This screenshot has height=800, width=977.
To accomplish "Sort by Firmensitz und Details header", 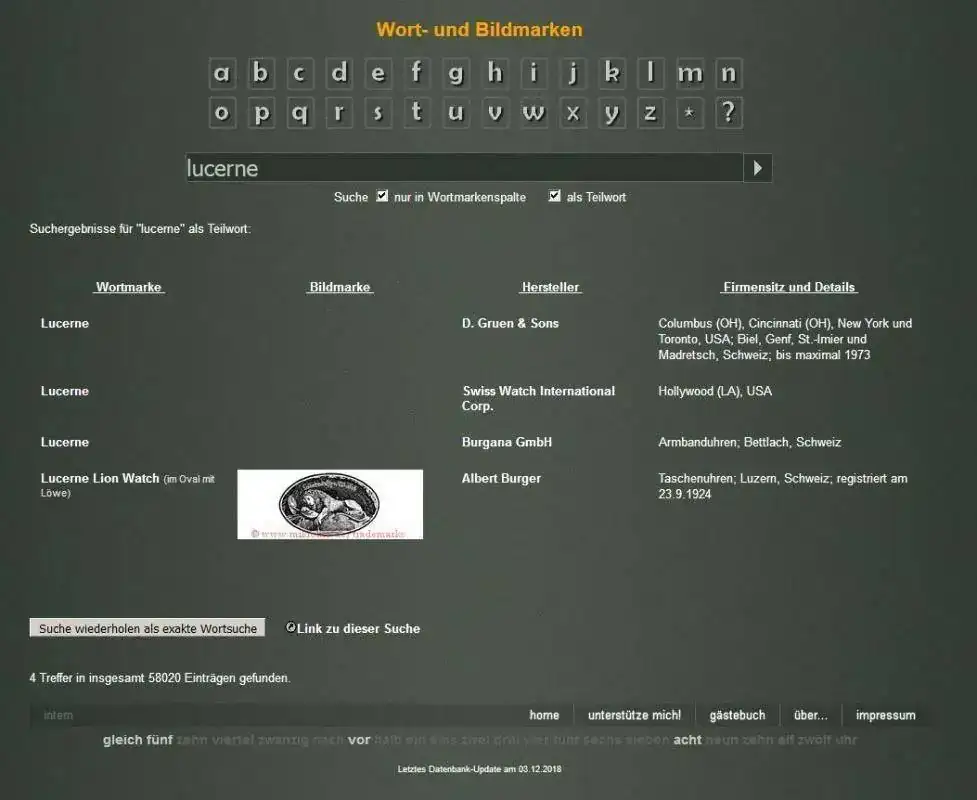I will pos(789,287).
